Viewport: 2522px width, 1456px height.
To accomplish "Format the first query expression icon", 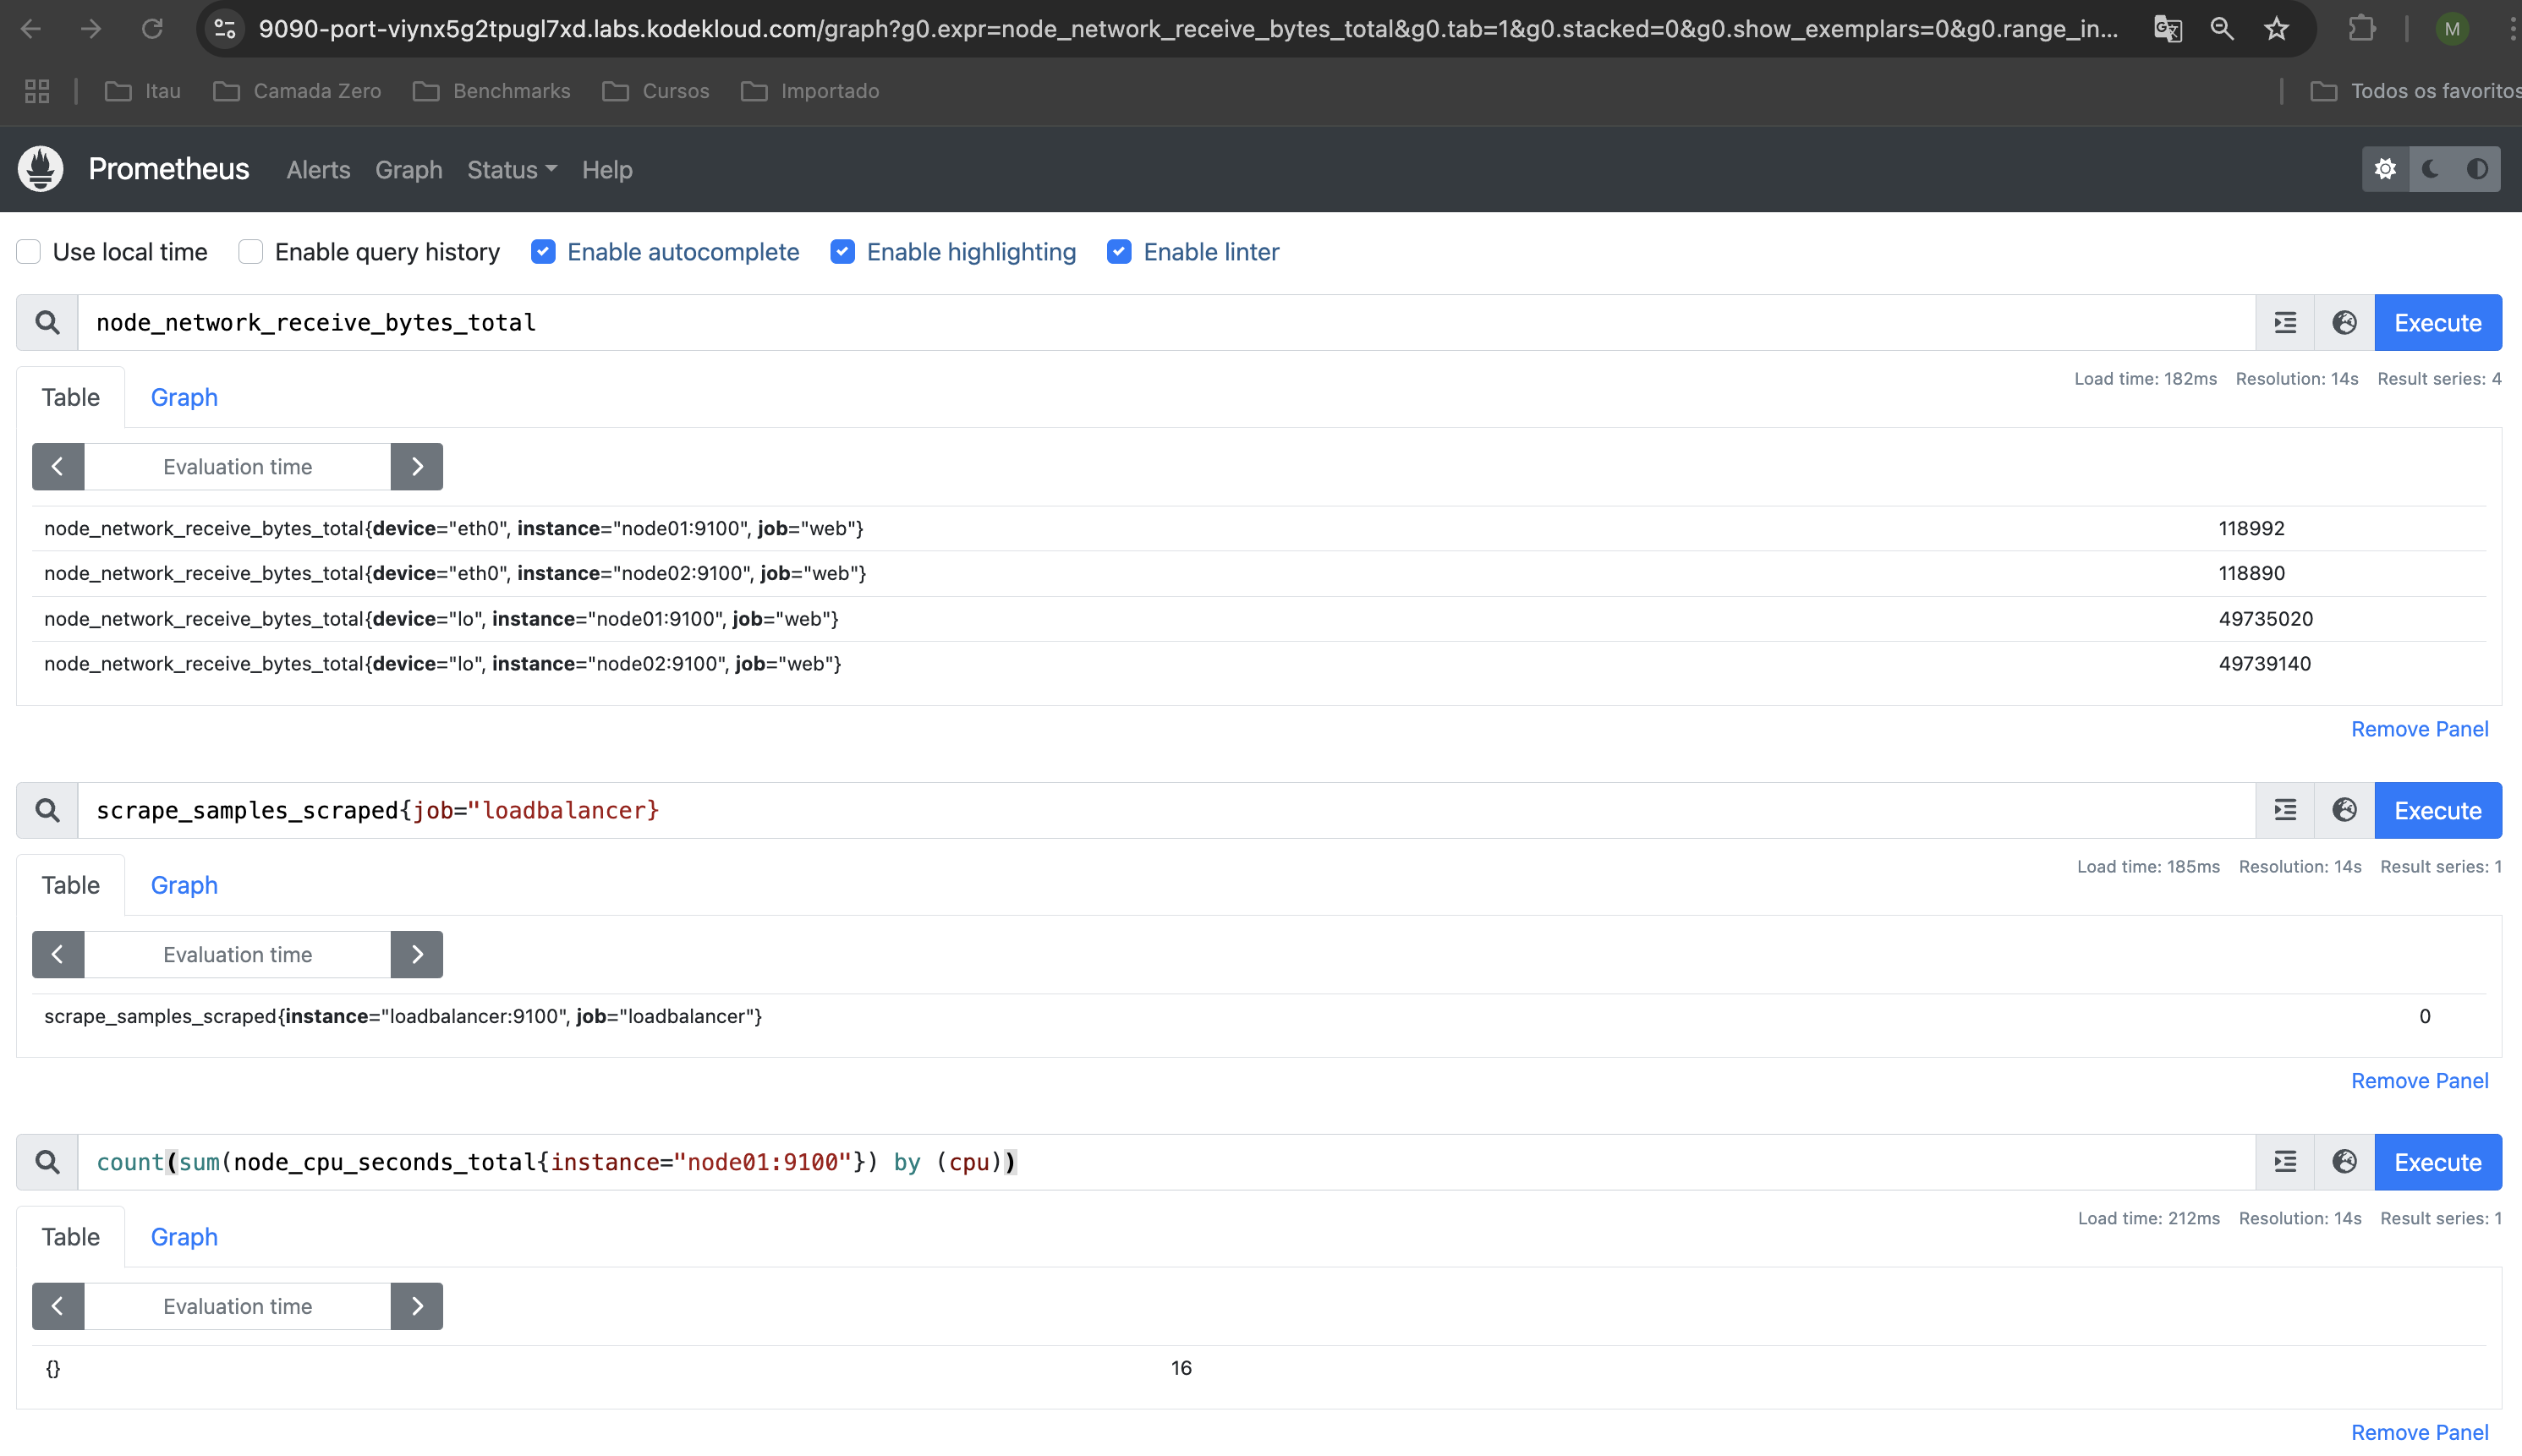I will coord(2285,323).
